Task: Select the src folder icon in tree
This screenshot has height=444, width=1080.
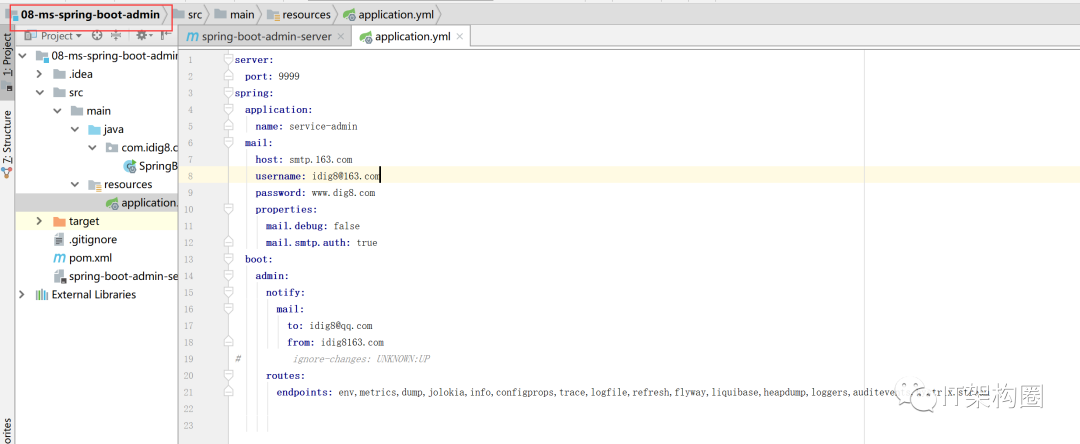Action: click(59, 92)
